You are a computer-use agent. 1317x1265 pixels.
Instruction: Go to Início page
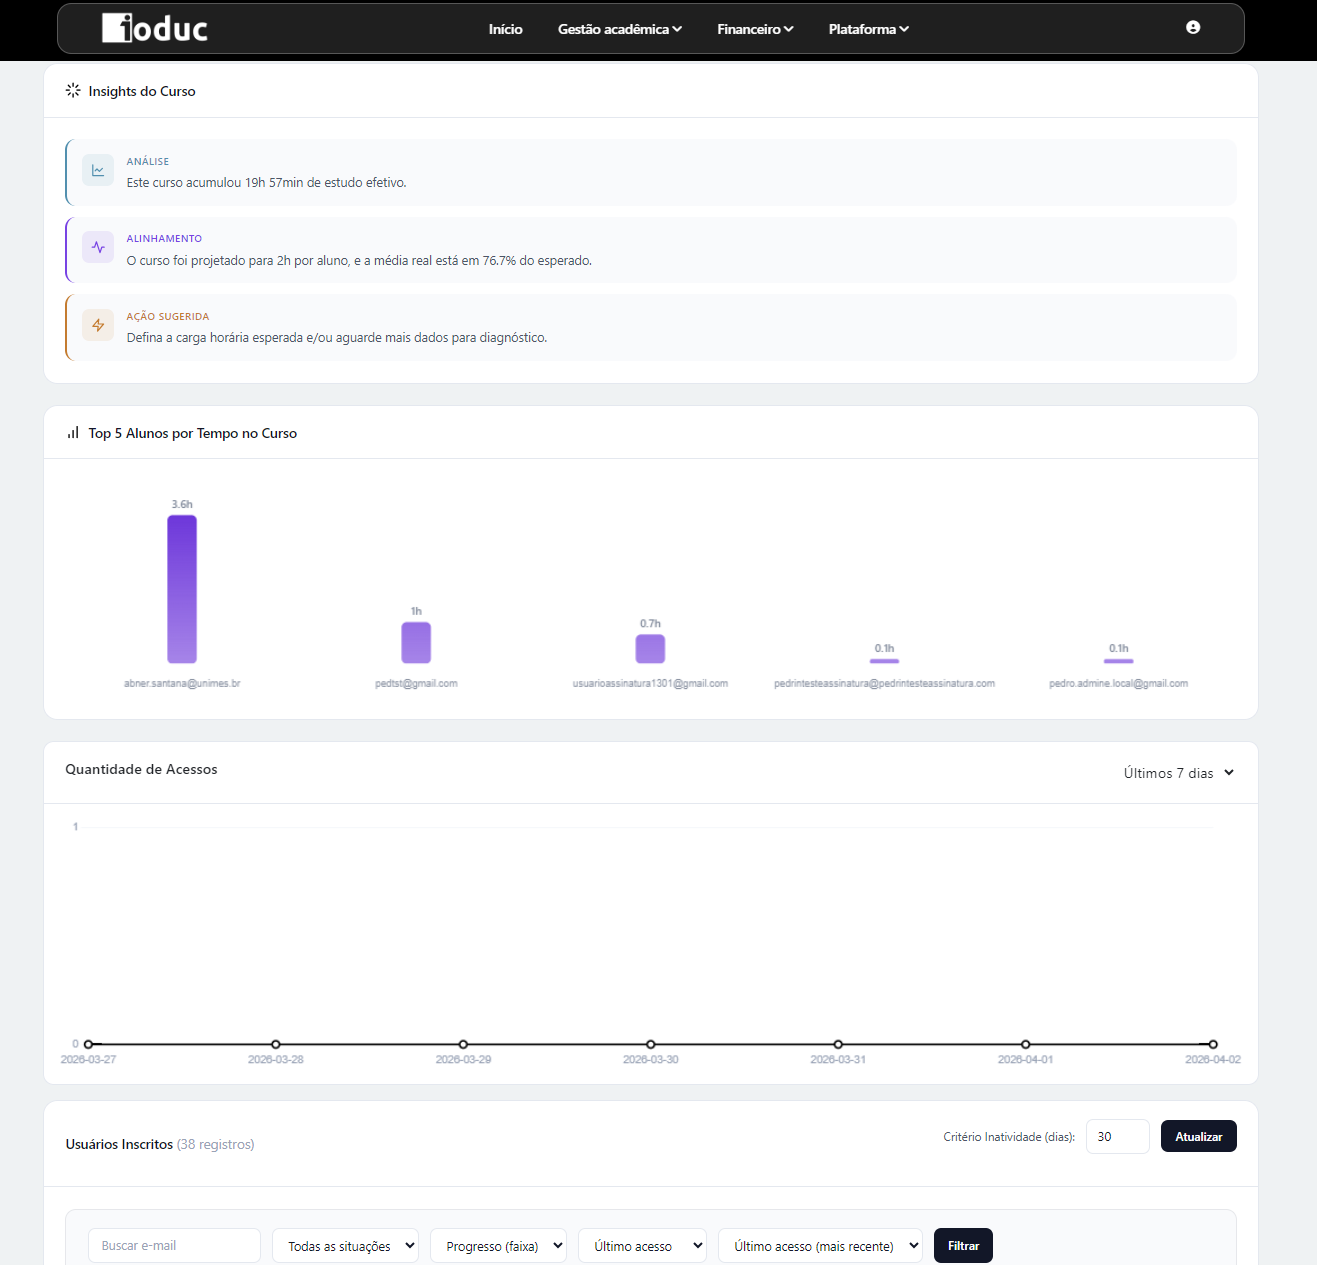pyautogui.click(x=505, y=29)
